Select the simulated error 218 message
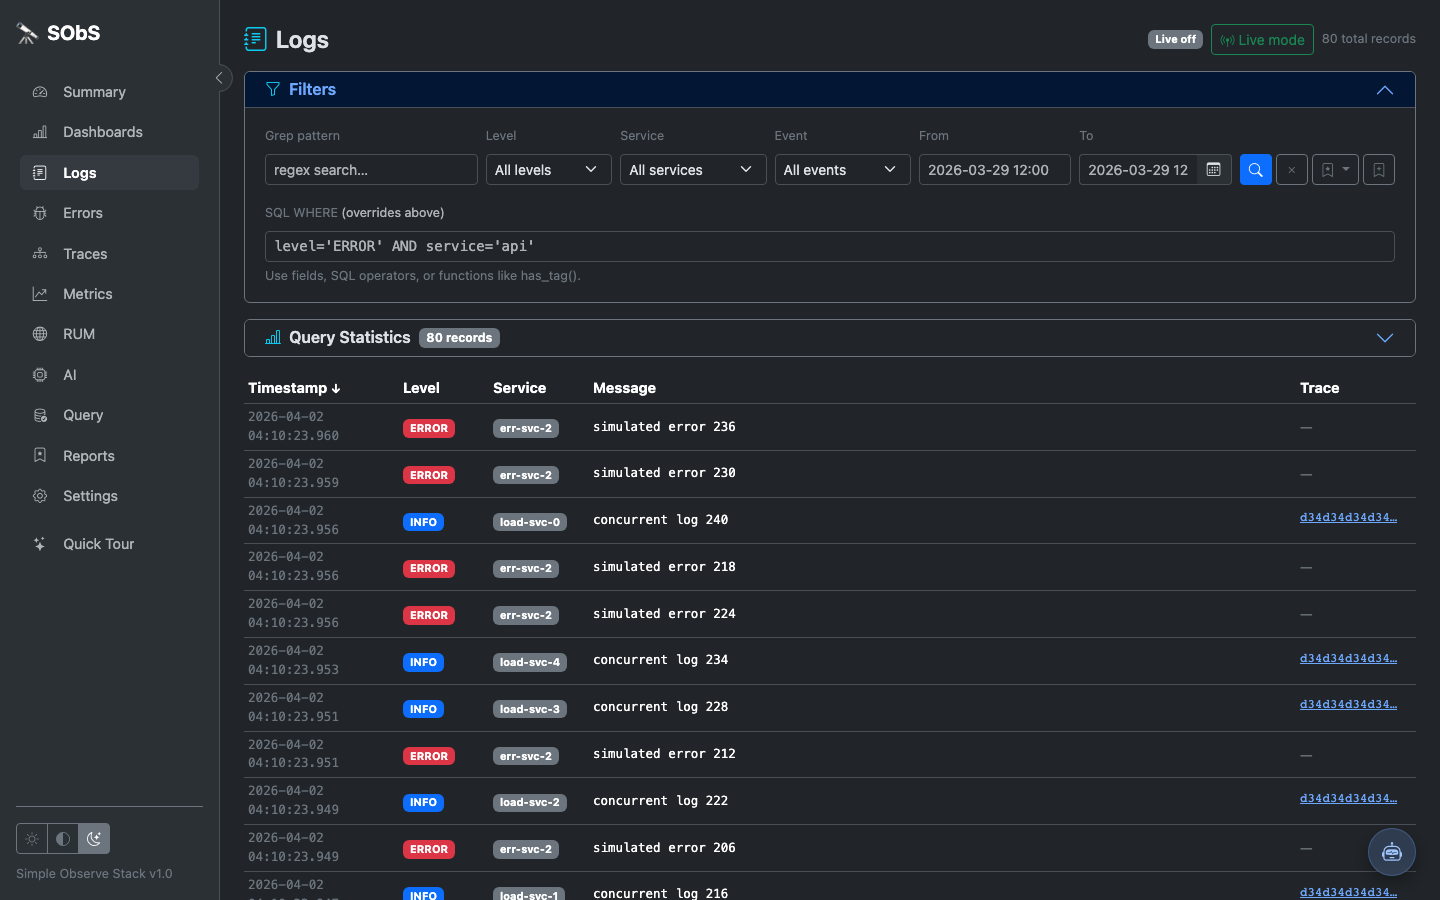Viewport: 1440px width, 900px height. point(664,567)
